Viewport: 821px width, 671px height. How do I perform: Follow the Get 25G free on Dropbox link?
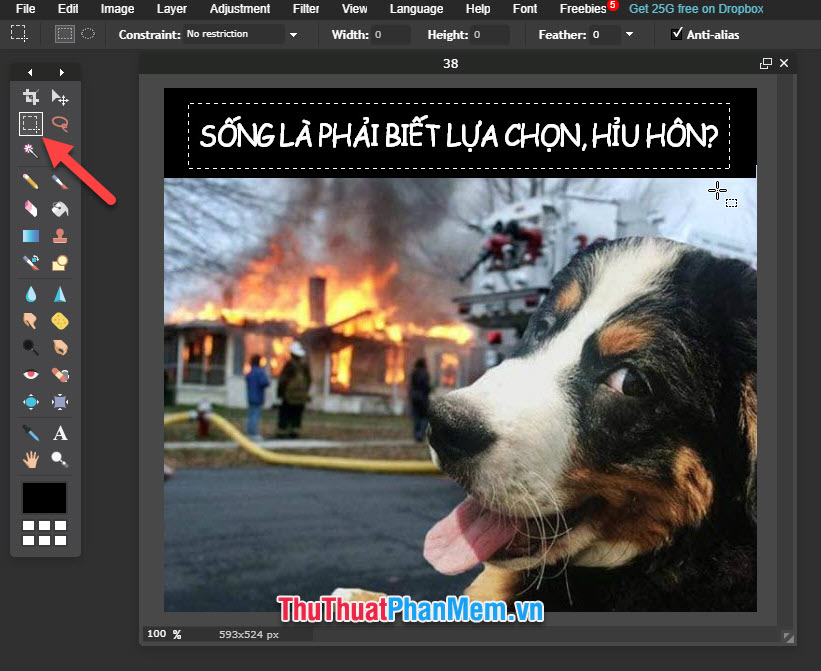tap(696, 9)
